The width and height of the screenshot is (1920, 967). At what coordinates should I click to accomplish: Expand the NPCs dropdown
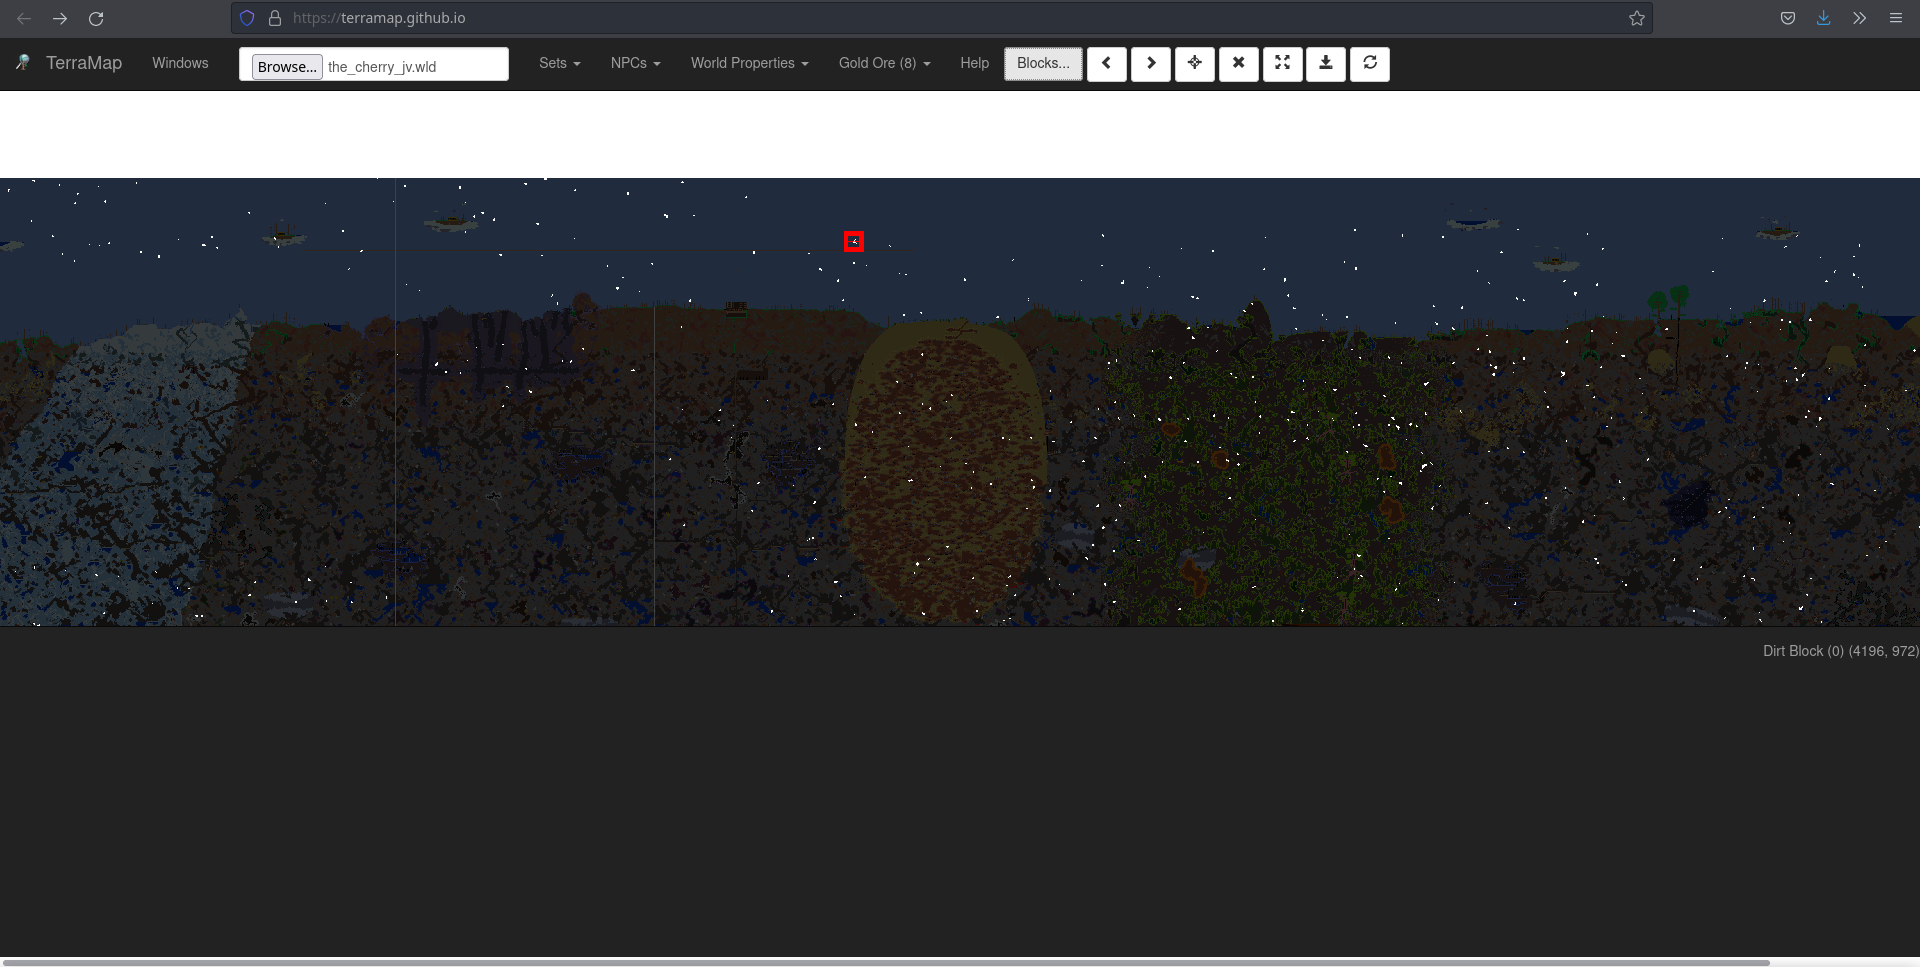point(635,63)
